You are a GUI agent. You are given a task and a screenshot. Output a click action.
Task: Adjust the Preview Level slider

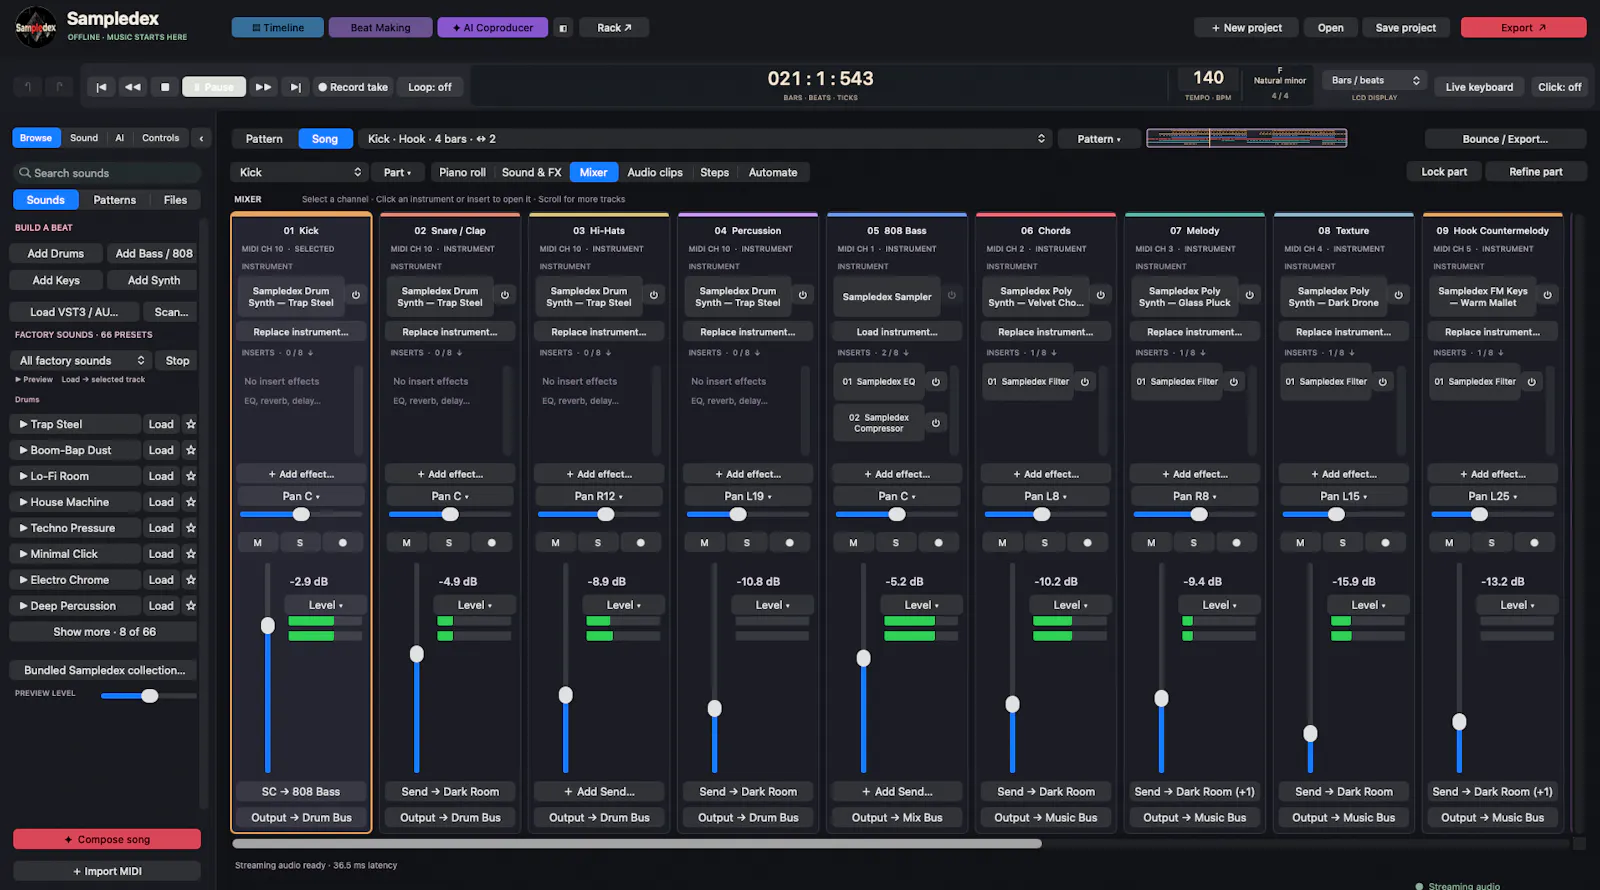click(148, 695)
